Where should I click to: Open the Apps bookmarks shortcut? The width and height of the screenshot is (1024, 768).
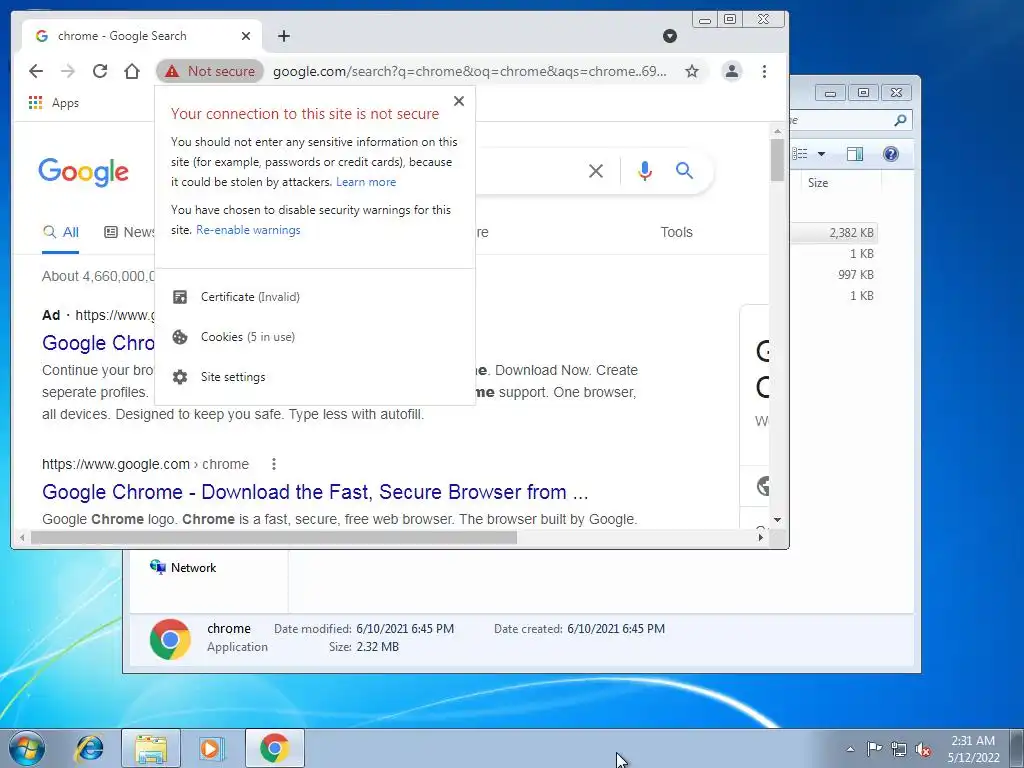[x=54, y=103]
